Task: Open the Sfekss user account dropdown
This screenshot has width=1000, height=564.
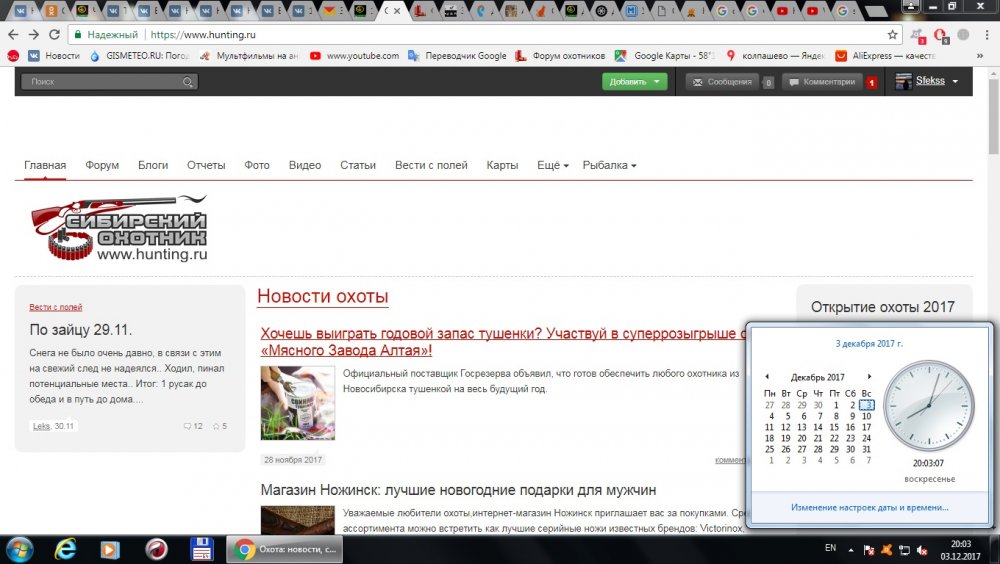Action: click(x=927, y=81)
